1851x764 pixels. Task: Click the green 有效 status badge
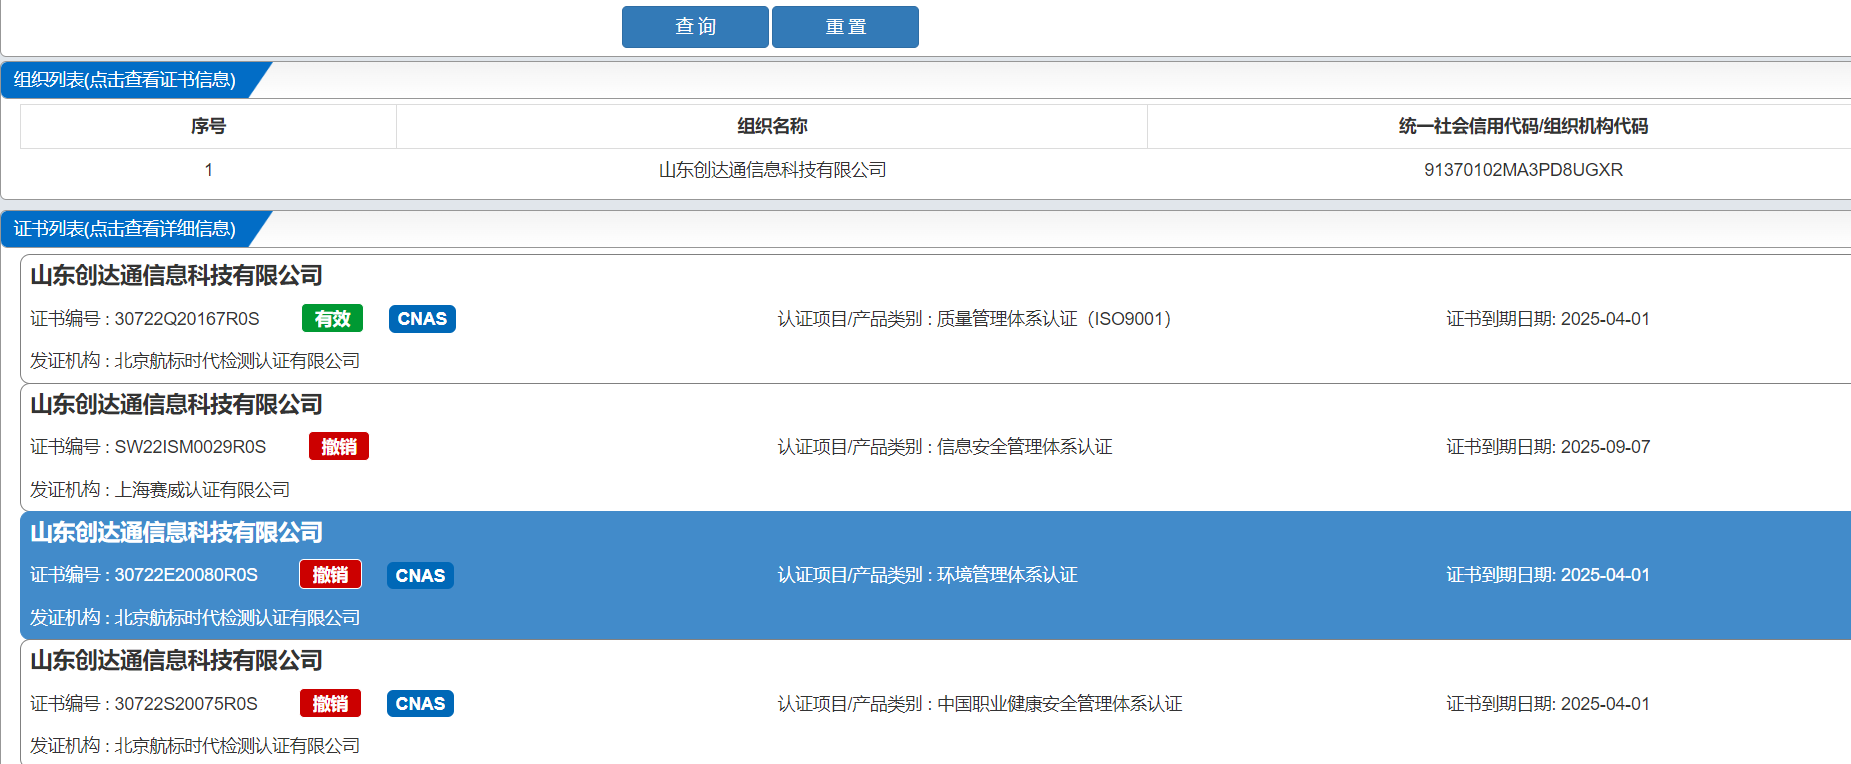click(332, 319)
